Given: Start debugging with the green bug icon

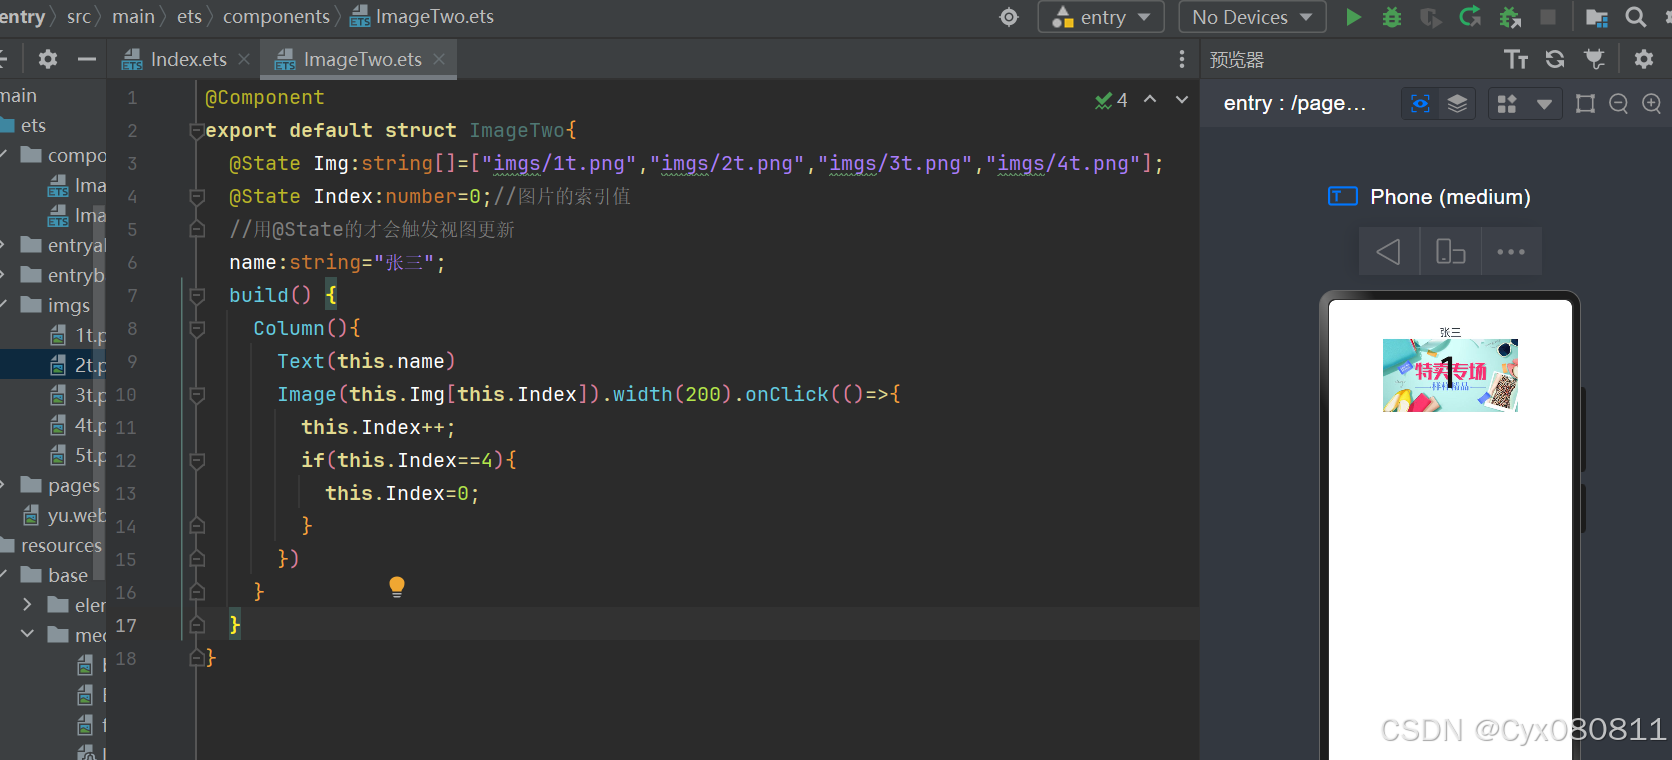Looking at the screenshot, I should tap(1391, 17).
